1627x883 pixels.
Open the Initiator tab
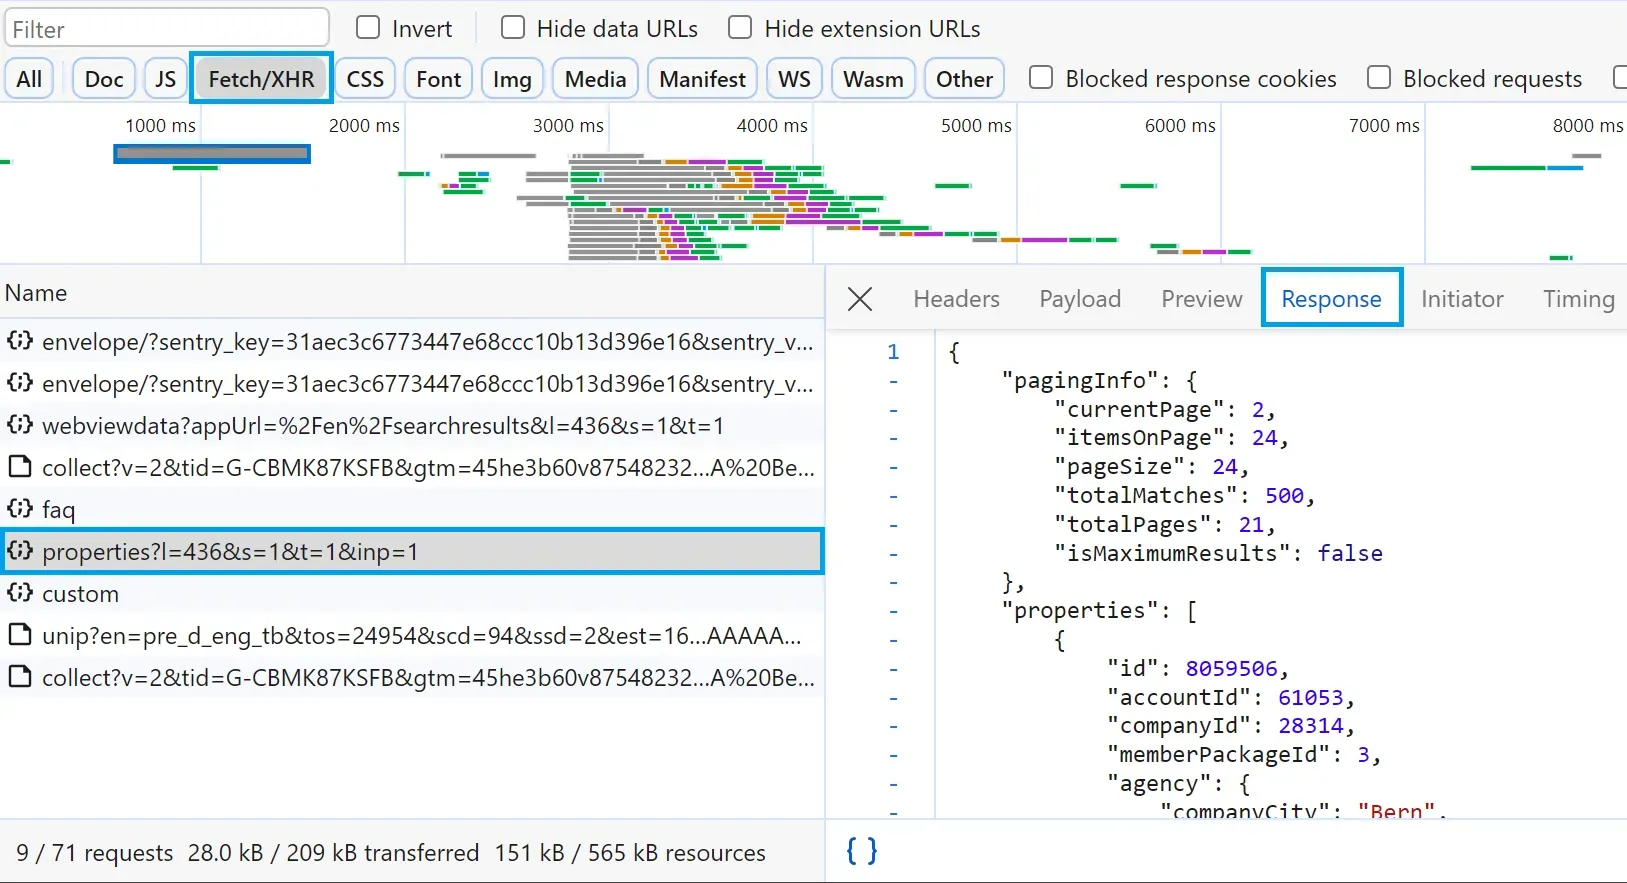tap(1462, 299)
